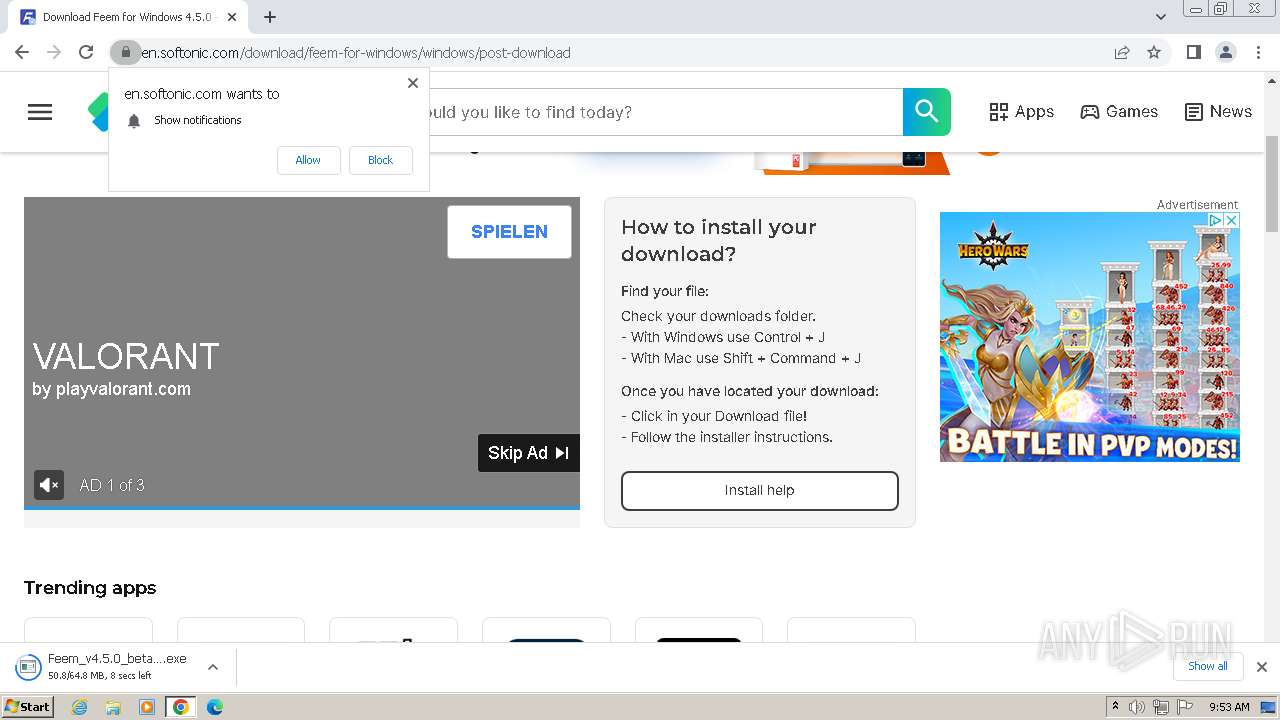The width and height of the screenshot is (1280, 720).
Task: Share this page icon in address bar
Action: pyautogui.click(x=1122, y=52)
